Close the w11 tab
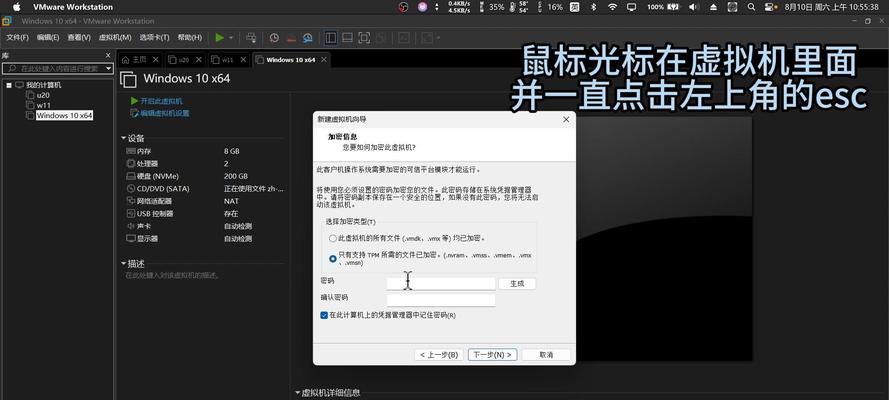889x400 pixels. click(243, 59)
